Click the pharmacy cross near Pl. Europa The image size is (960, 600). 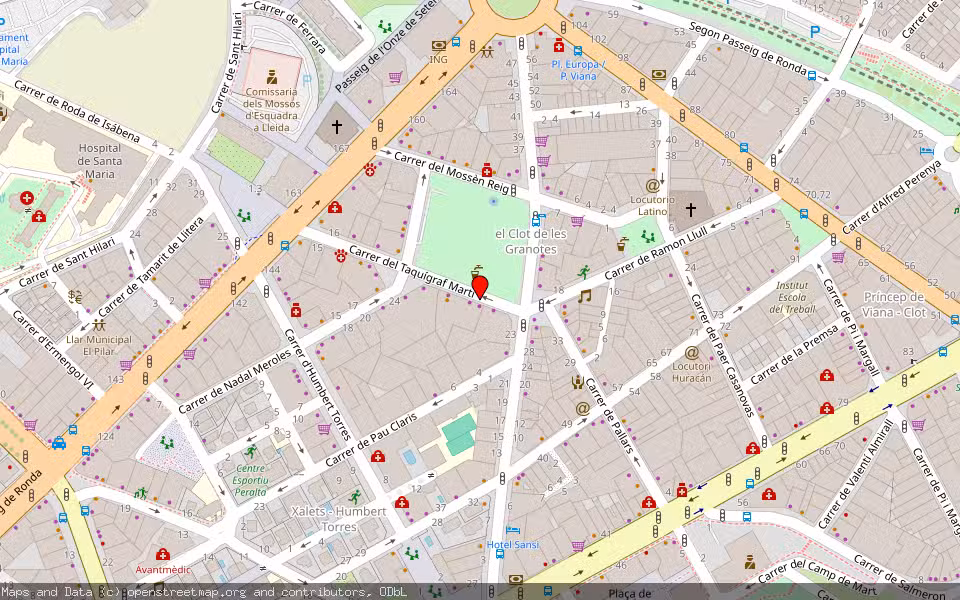tap(558, 45)
